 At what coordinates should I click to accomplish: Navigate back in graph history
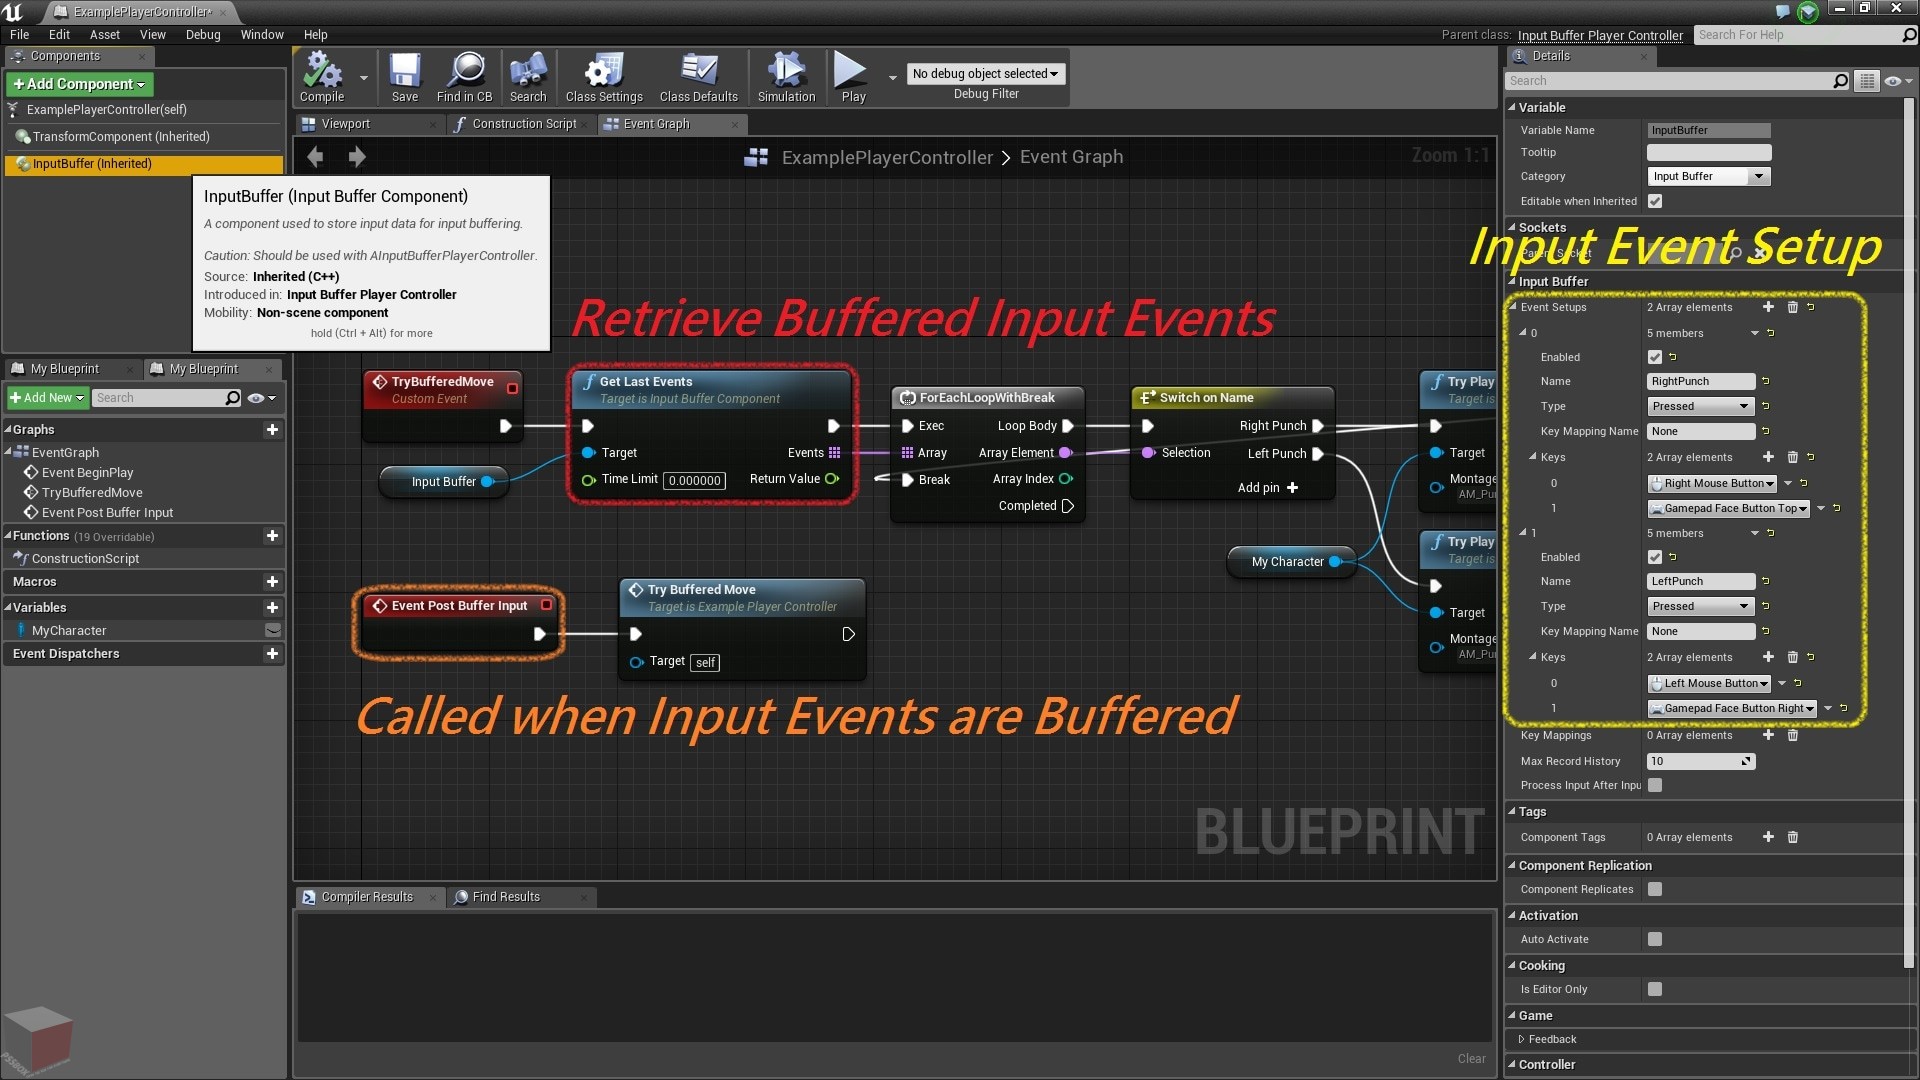[x=316, y=156]
